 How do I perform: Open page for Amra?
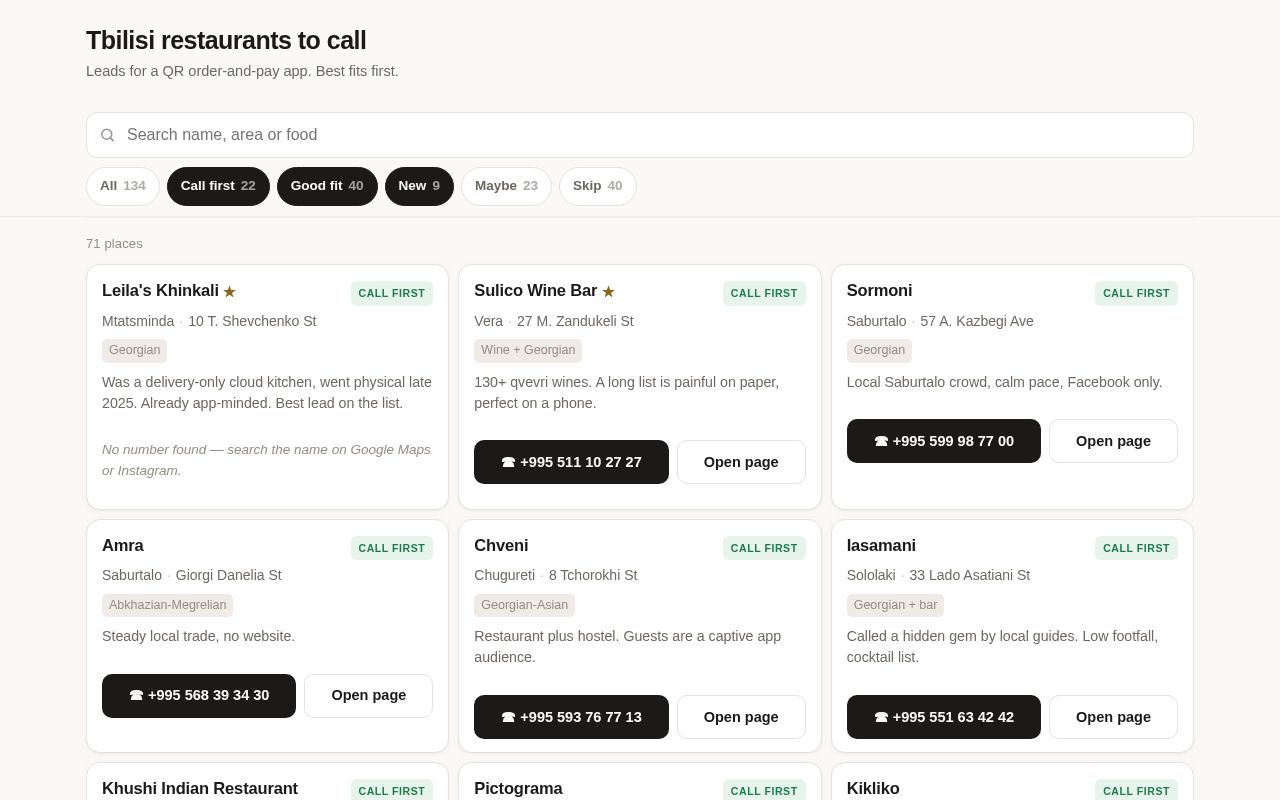[x=368, y=696]
